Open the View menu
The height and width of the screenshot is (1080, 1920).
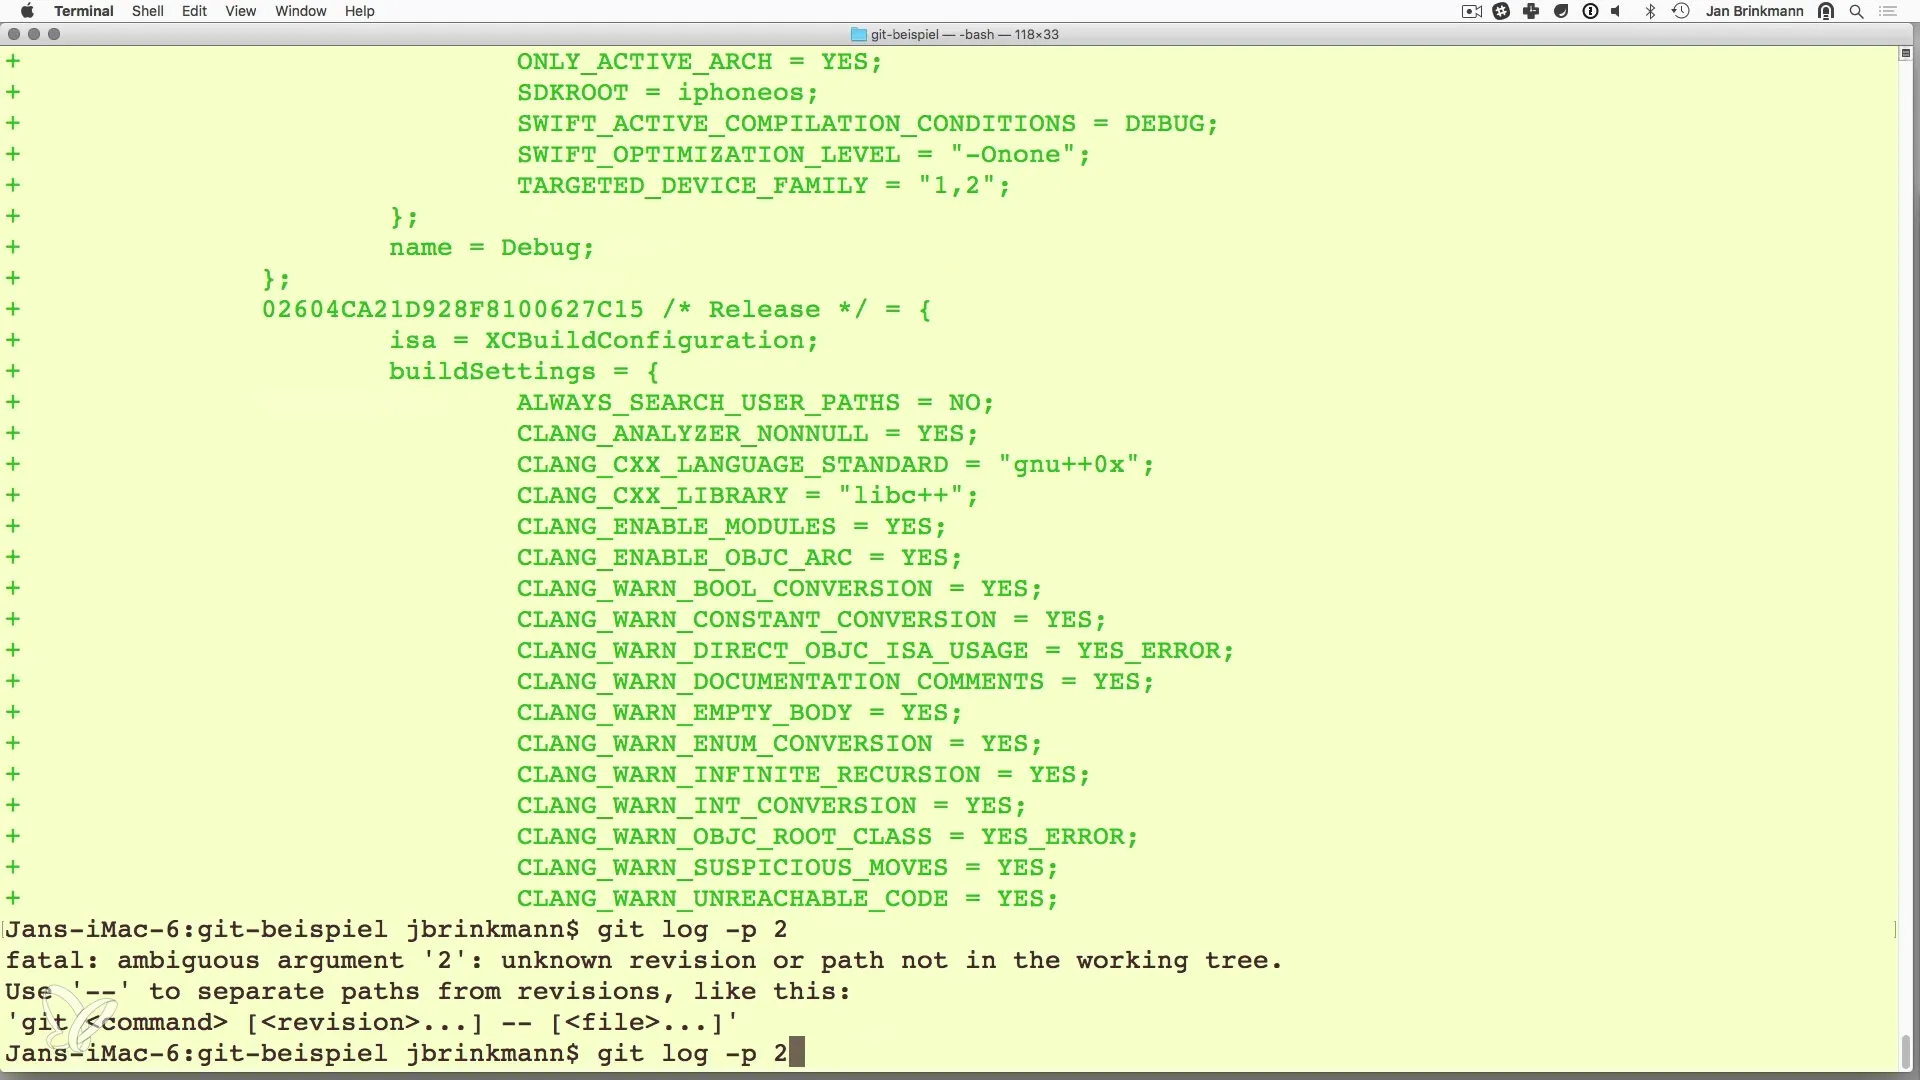[240, 11]
